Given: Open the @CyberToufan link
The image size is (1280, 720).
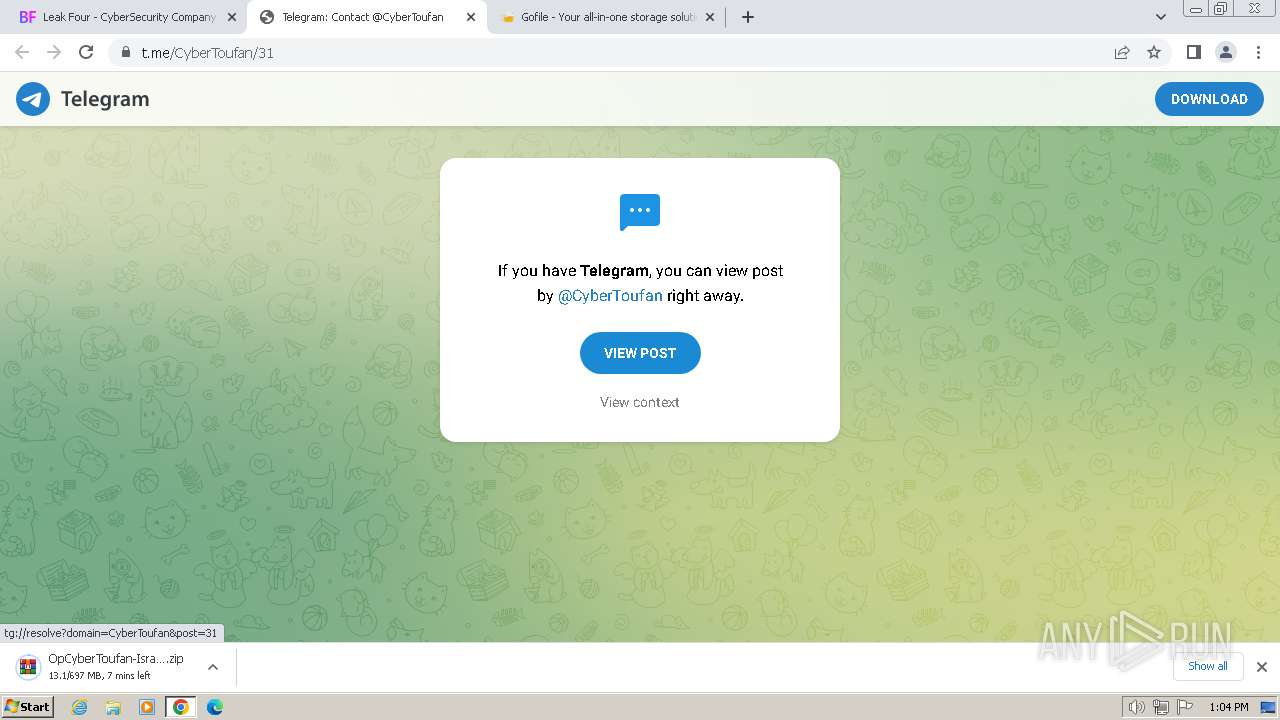Looking at the screenshot, I should 610,296.
